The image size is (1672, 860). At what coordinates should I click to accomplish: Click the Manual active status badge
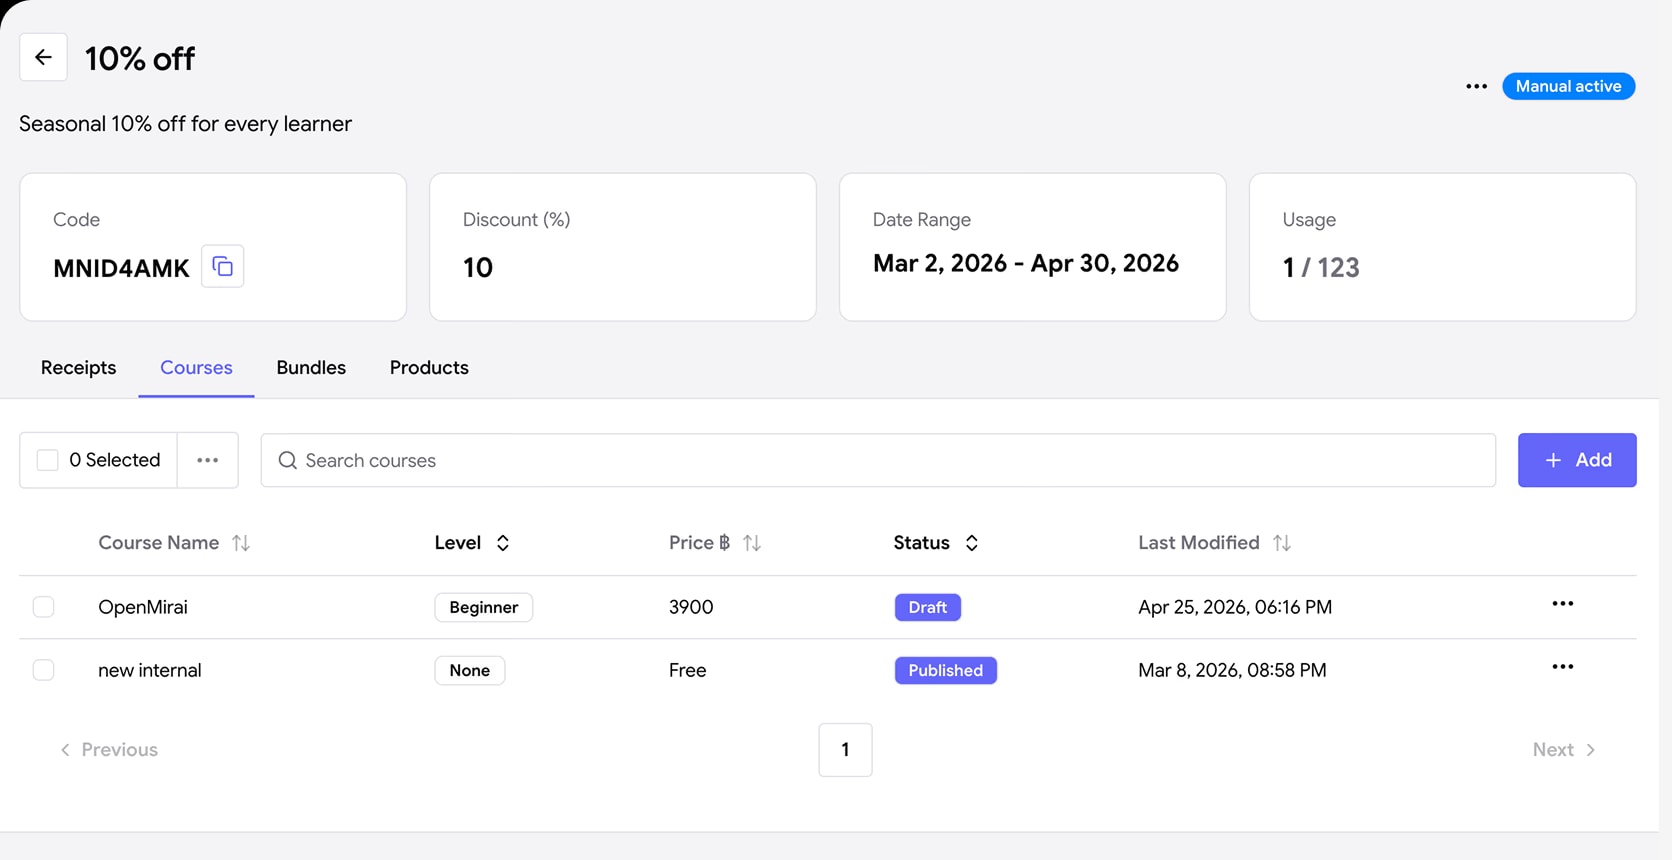click(x=1568, y=86)
